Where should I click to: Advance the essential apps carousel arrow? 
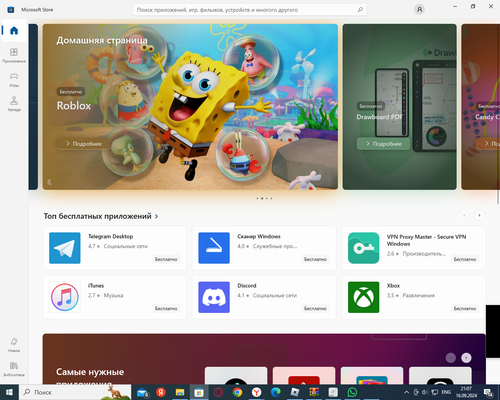[x=466, y=358]
